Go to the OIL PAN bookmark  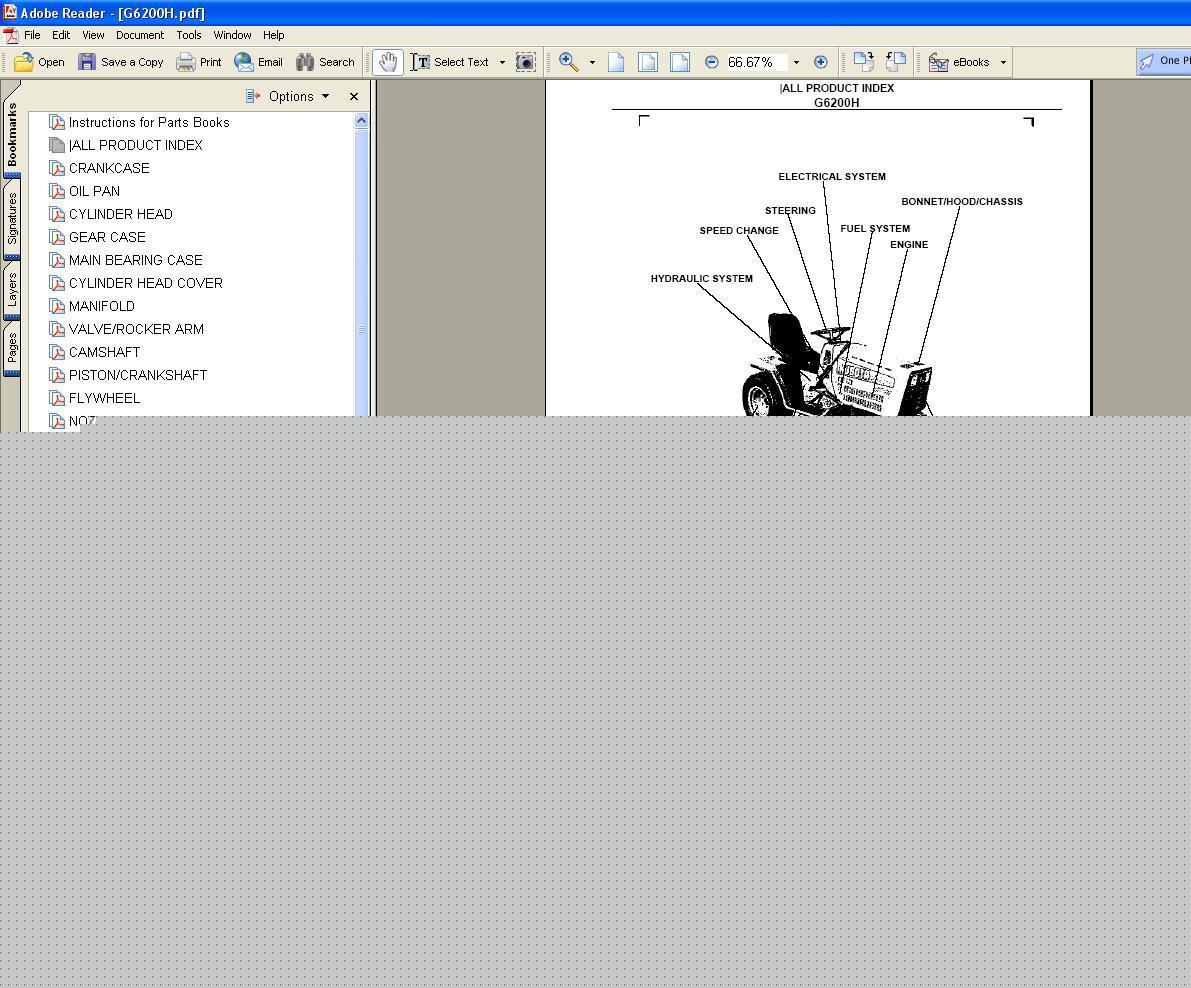(x=94, y=191)
